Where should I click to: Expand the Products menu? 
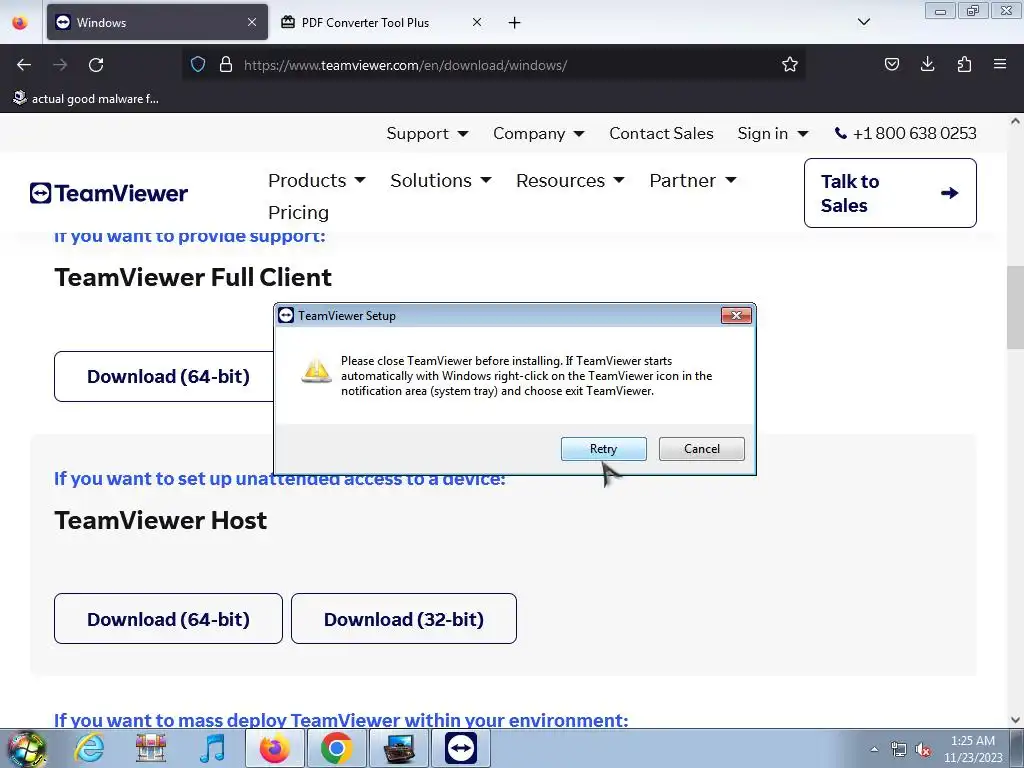point(317,180)
